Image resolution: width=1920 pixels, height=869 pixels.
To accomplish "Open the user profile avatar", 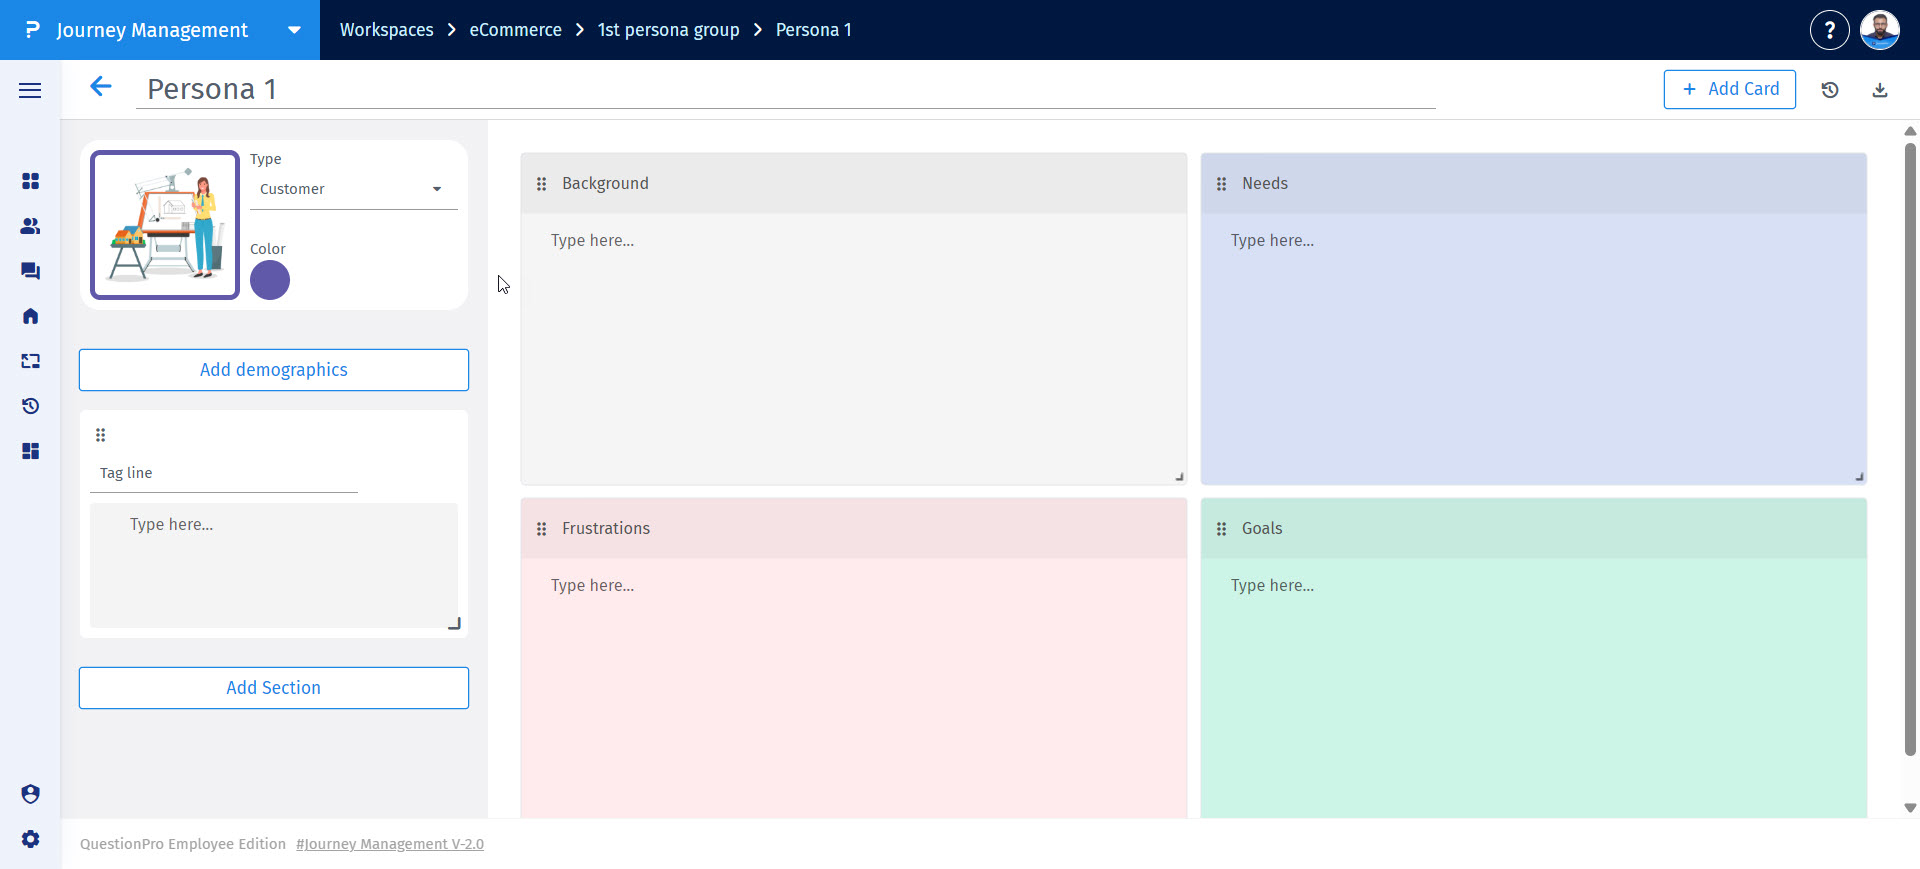I will tap(1880, 30).
